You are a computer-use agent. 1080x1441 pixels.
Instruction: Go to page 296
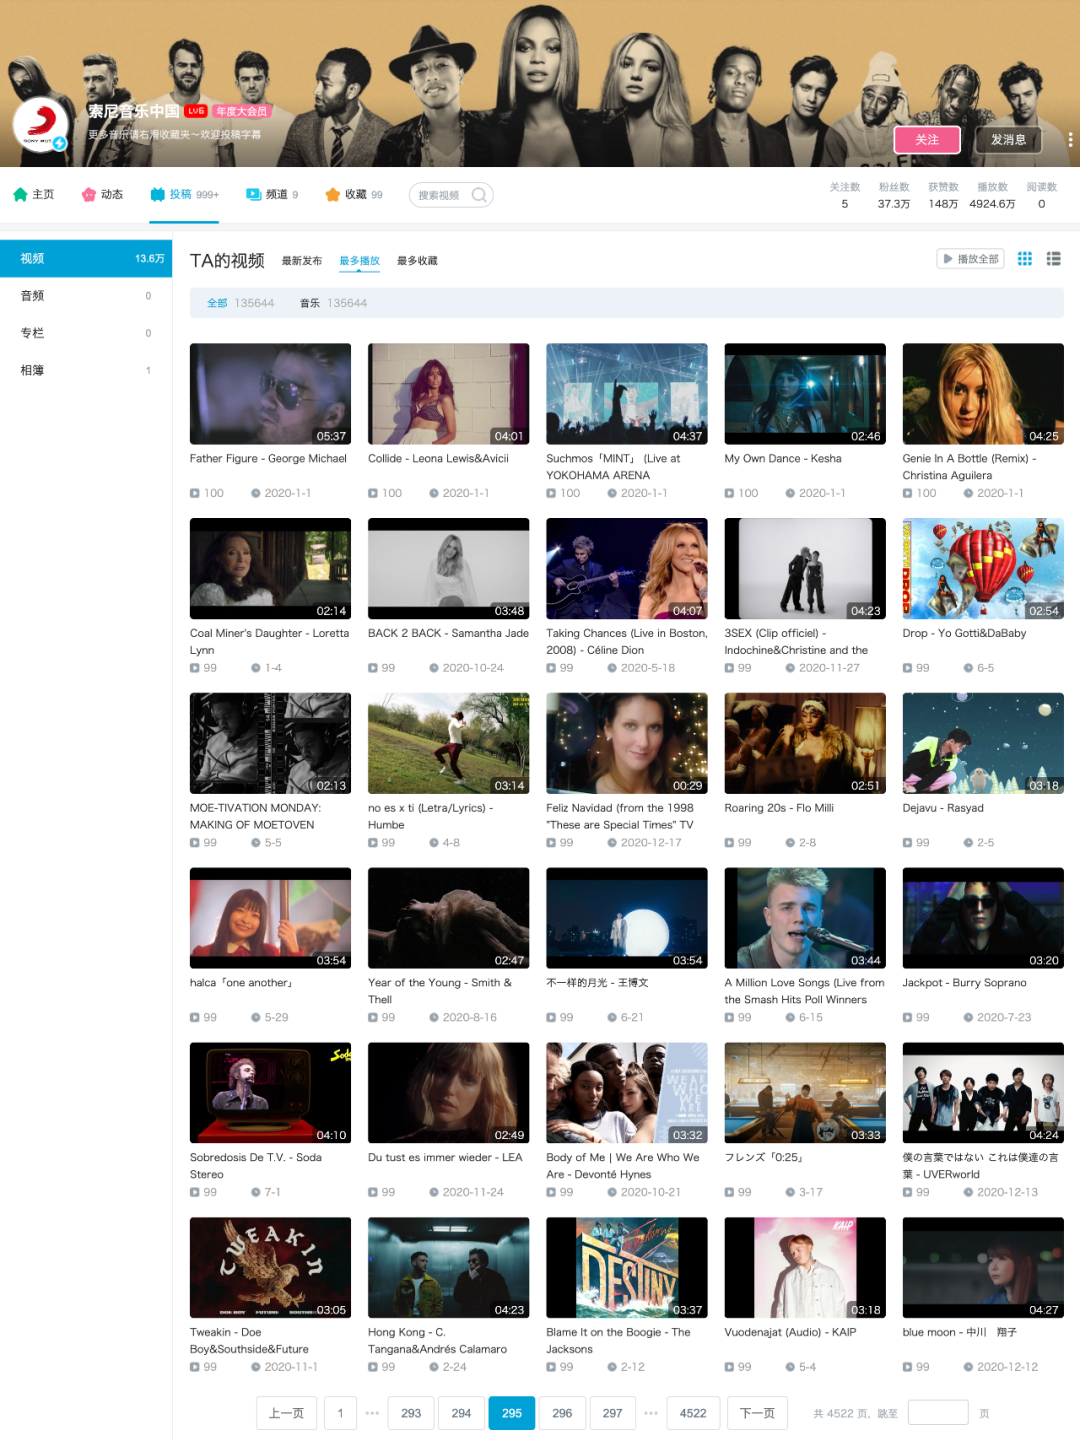click(562, 1413)
